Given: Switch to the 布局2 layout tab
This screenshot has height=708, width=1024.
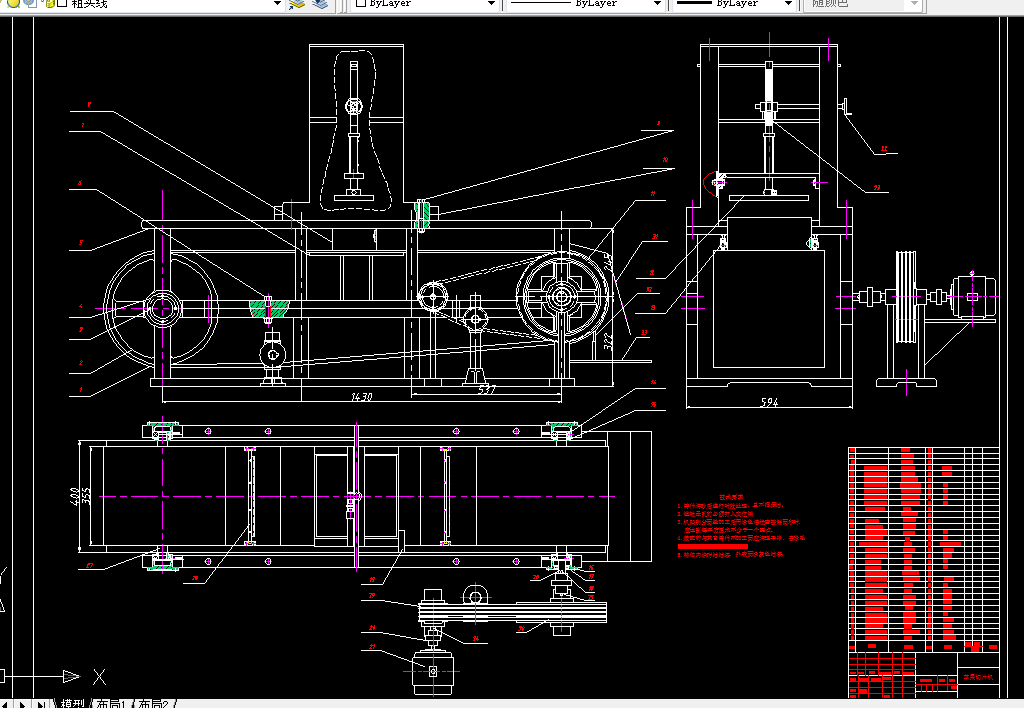Looking at the screenshot, I should 153,703.
